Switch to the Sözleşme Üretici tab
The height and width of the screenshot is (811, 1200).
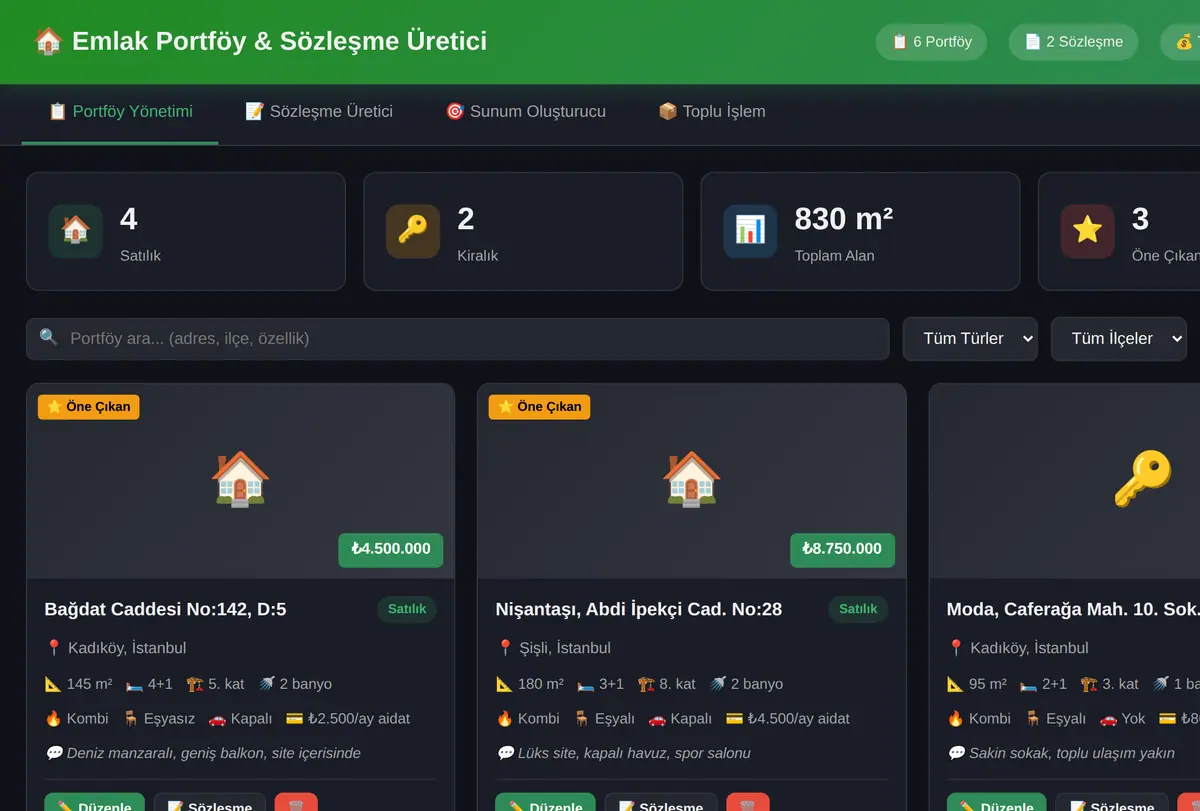click(319, 112)
